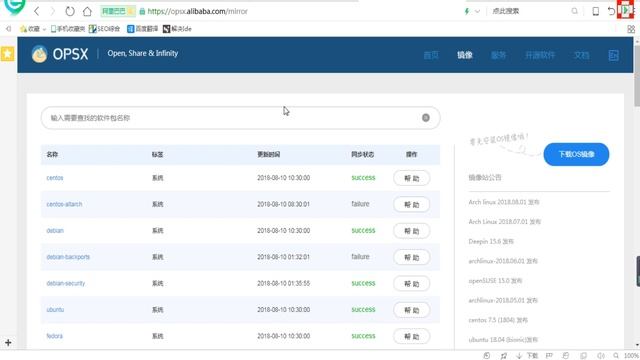Click the login icon at header far right

pos(613,55)
